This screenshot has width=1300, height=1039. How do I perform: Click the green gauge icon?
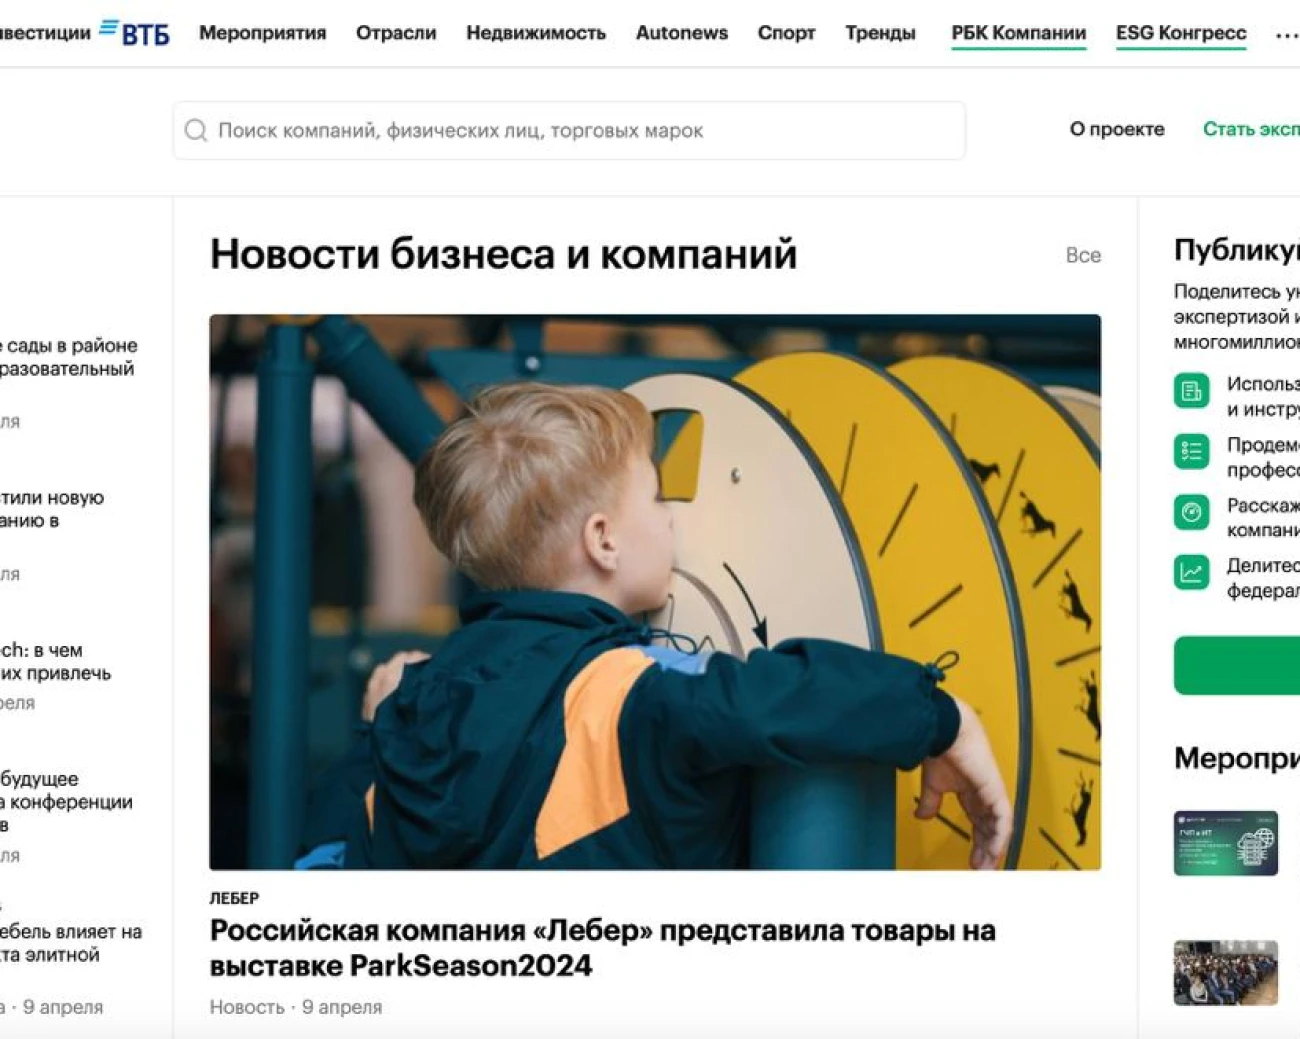[1191, 512]
